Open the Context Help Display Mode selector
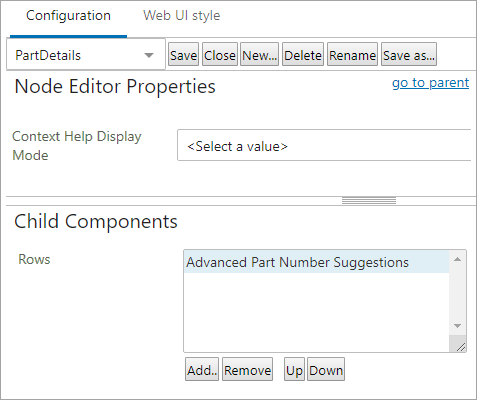 [x=324, y=145]
